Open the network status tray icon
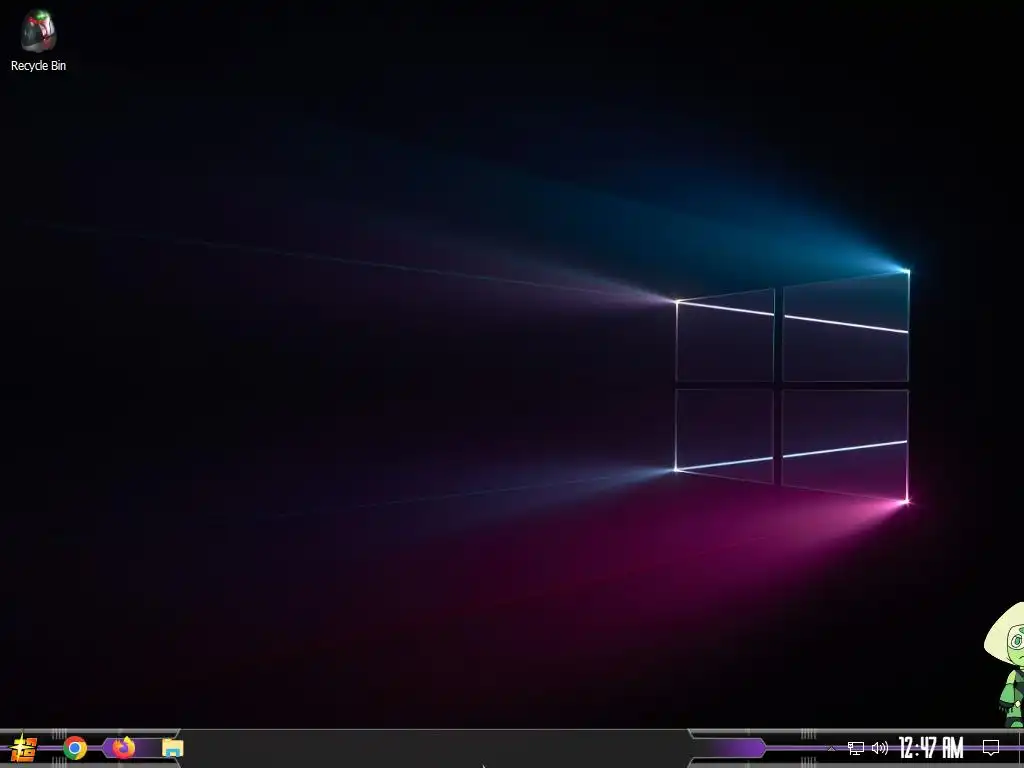The height and width of the screenshot is (768, 1024). point(856,748)
